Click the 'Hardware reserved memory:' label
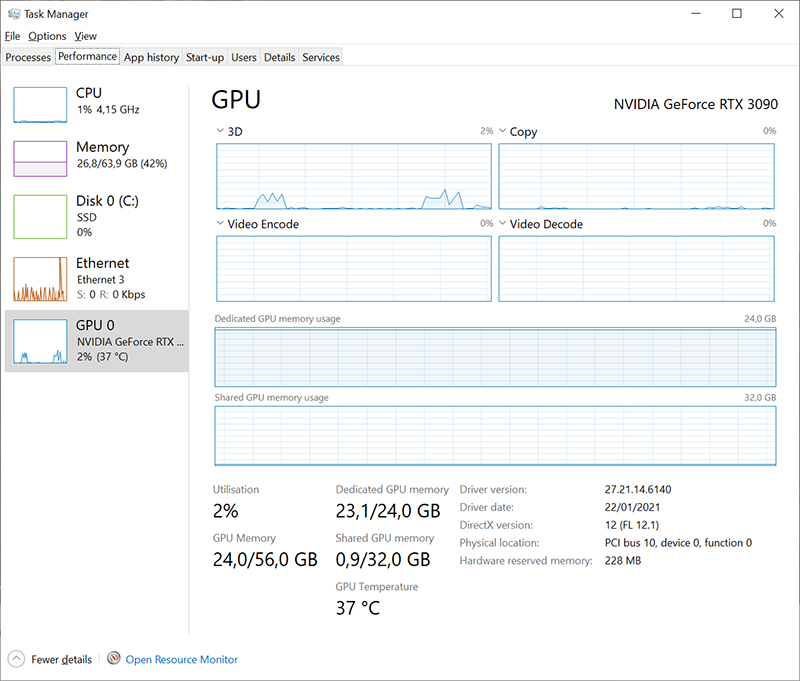The image size is (800, 681). [x=526, y=561]
